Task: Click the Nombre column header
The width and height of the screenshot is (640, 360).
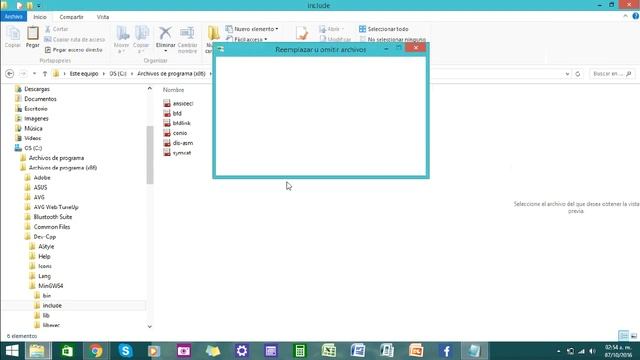Action: point(173,90)
